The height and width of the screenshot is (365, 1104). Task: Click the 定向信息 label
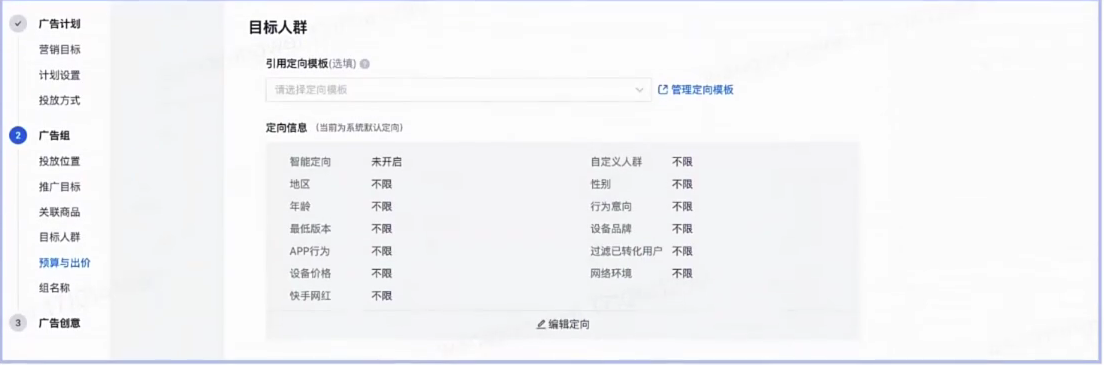point(287,128)
